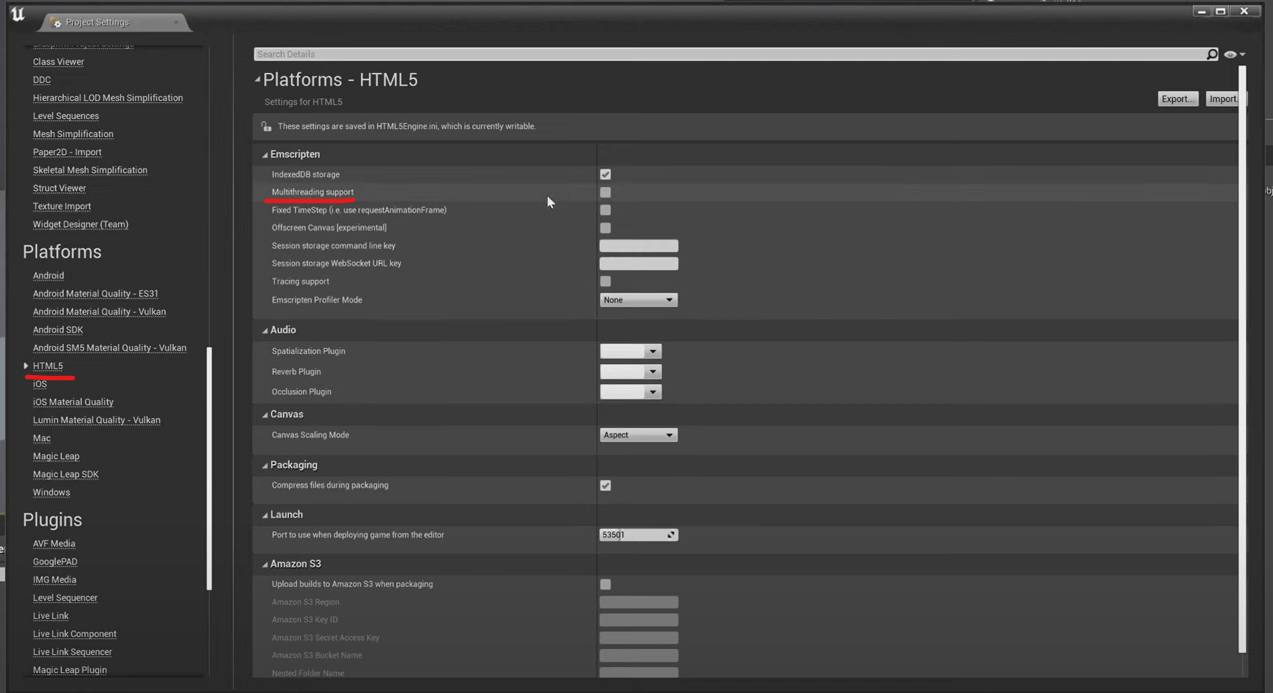1273x693 pixels.
Task: Enable Tracing support checkbox
Action: coord(605,281)
